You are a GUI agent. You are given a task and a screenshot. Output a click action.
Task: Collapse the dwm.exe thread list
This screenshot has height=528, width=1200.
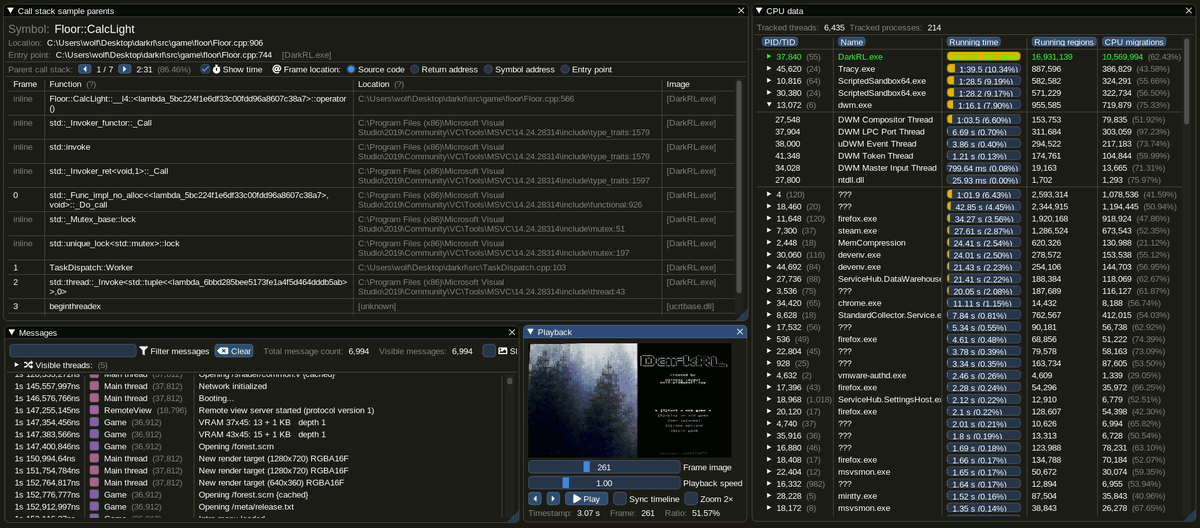(x=770, y=104)
